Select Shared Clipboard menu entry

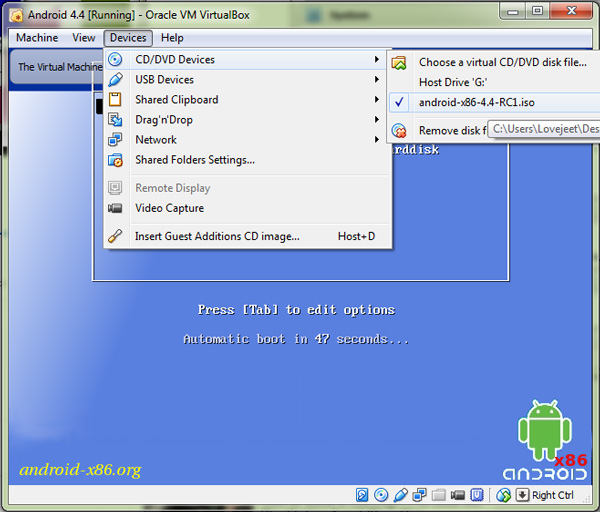pos(248,99)
